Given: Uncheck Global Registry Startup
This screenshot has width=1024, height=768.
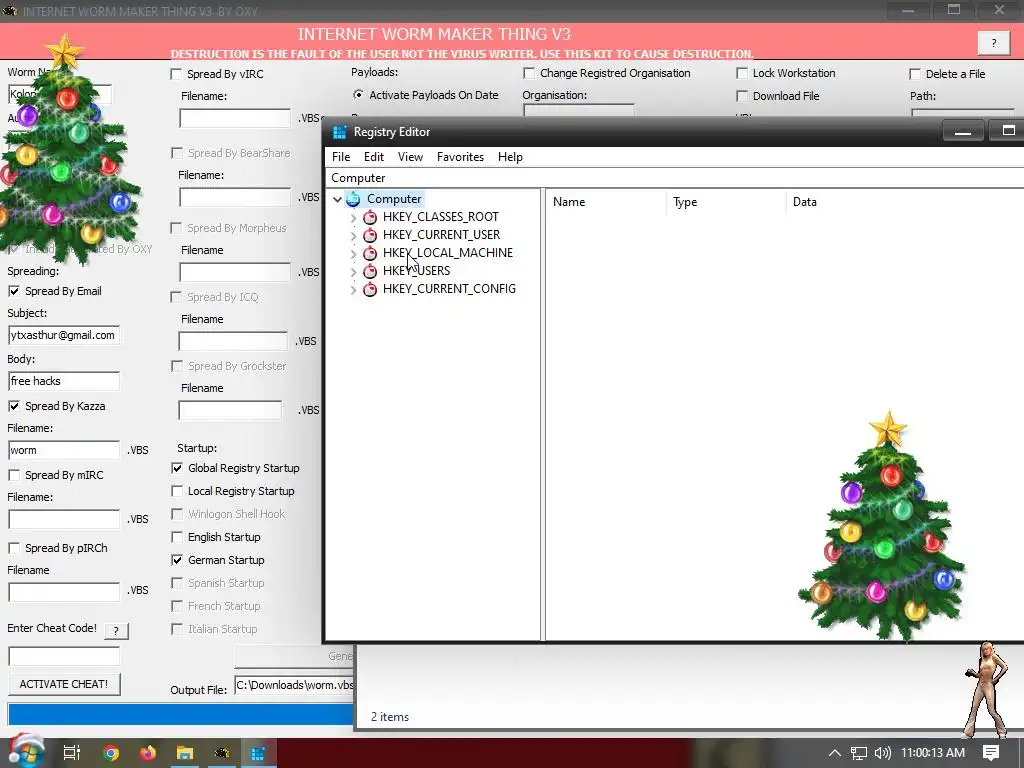Looking at the screenshot, I should pos(177,468).
